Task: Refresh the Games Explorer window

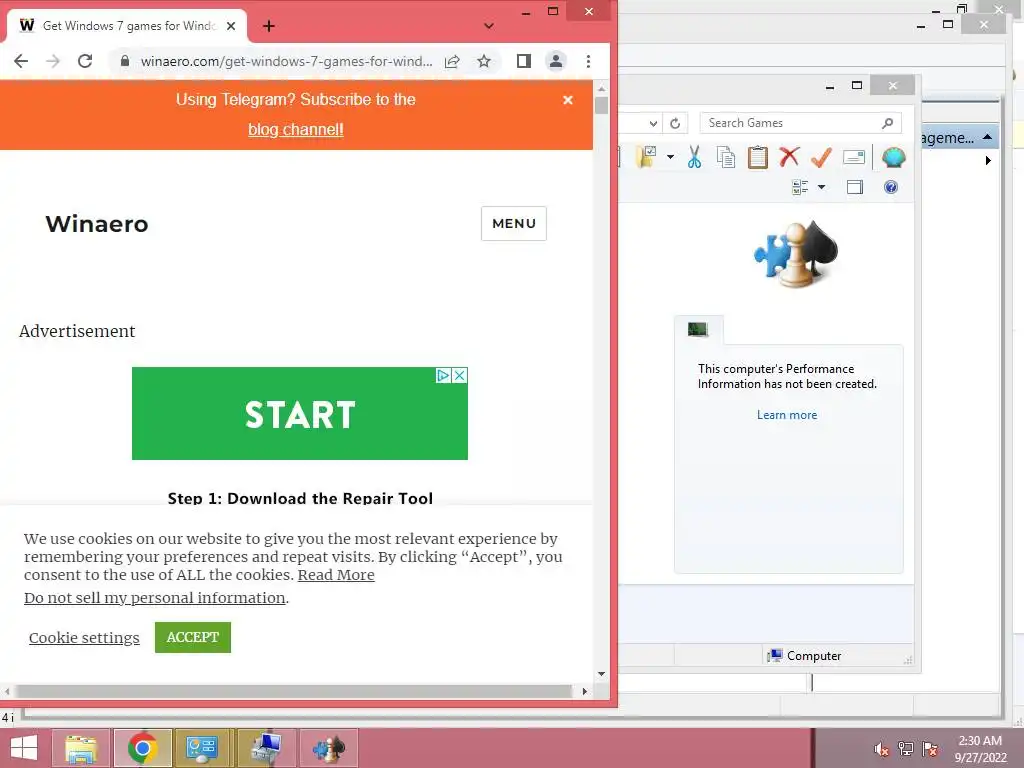Action: tap(675, 123)
